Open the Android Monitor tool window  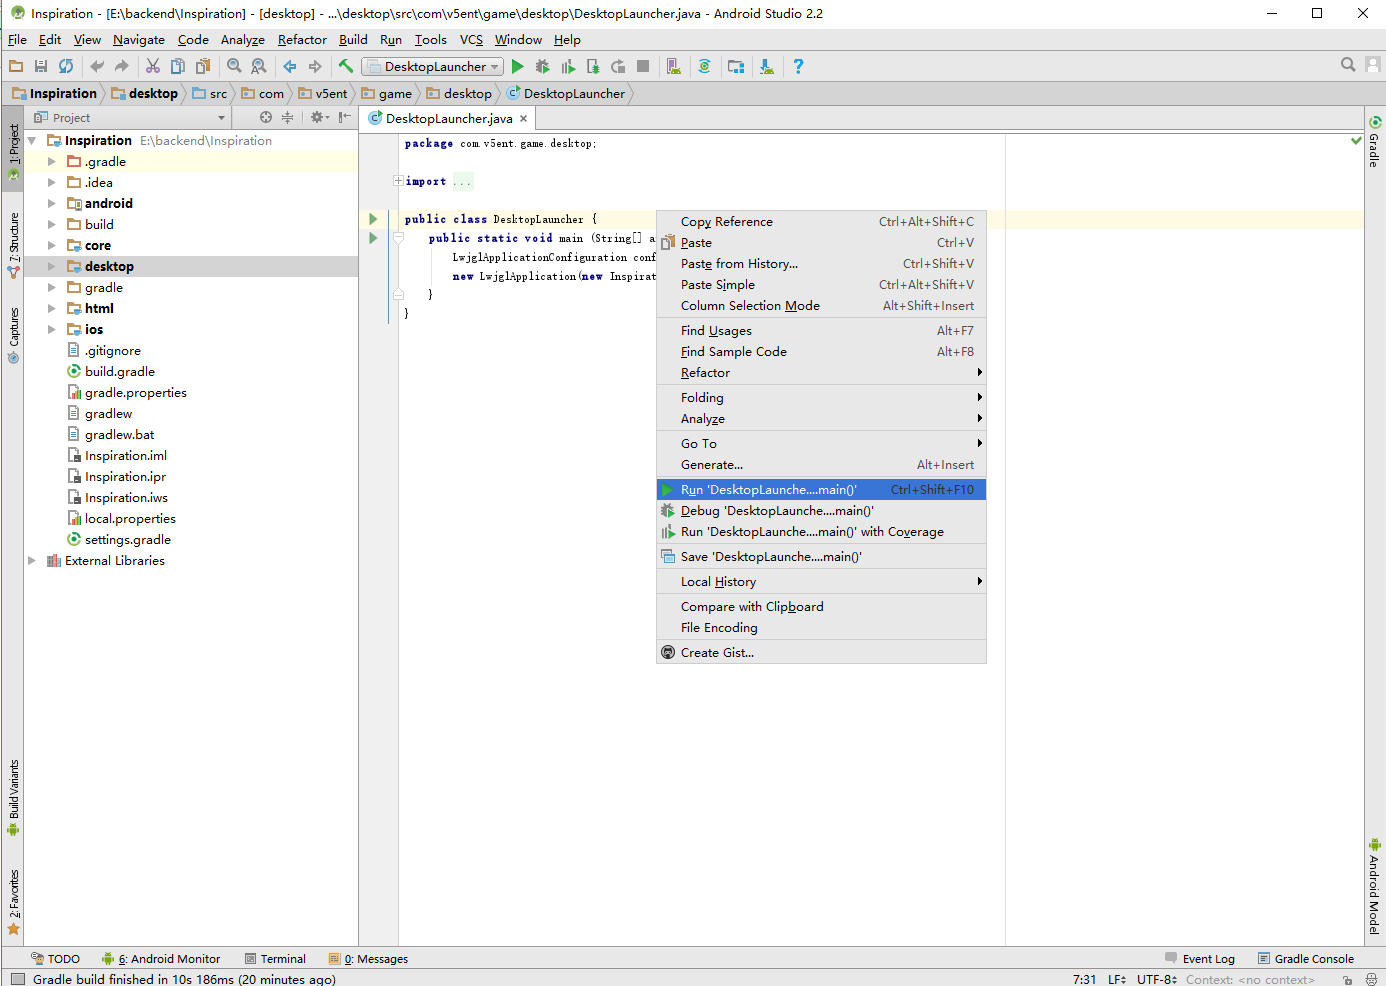click(x=161, y=958)
